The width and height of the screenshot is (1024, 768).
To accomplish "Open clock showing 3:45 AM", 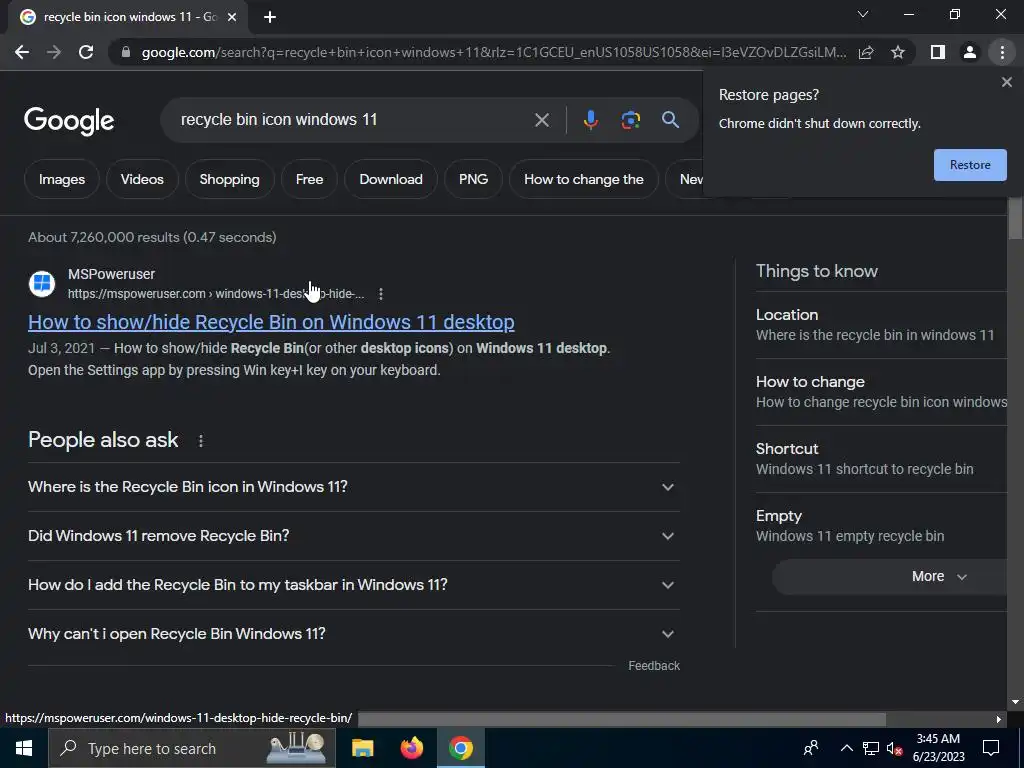I will tap(938, 748).
